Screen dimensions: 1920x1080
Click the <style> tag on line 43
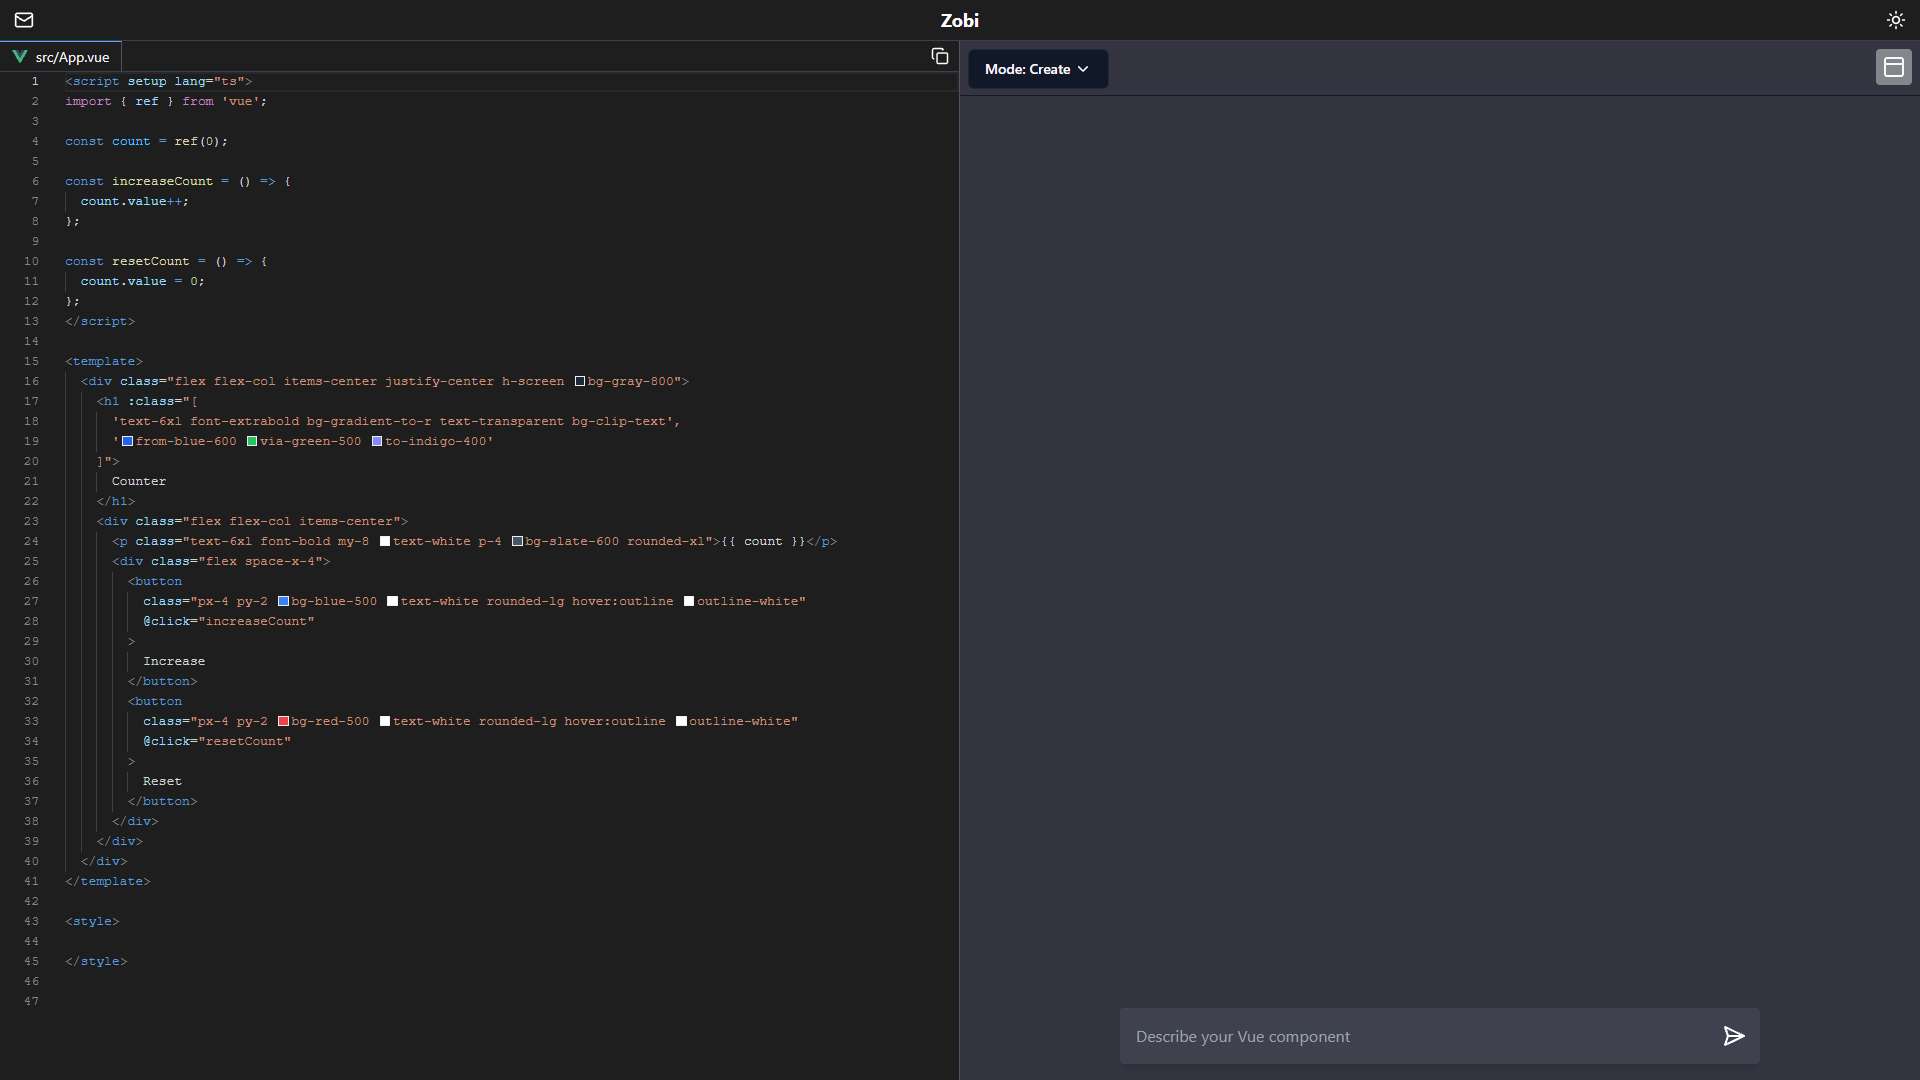pyautogui.click(x=92, y=921)
